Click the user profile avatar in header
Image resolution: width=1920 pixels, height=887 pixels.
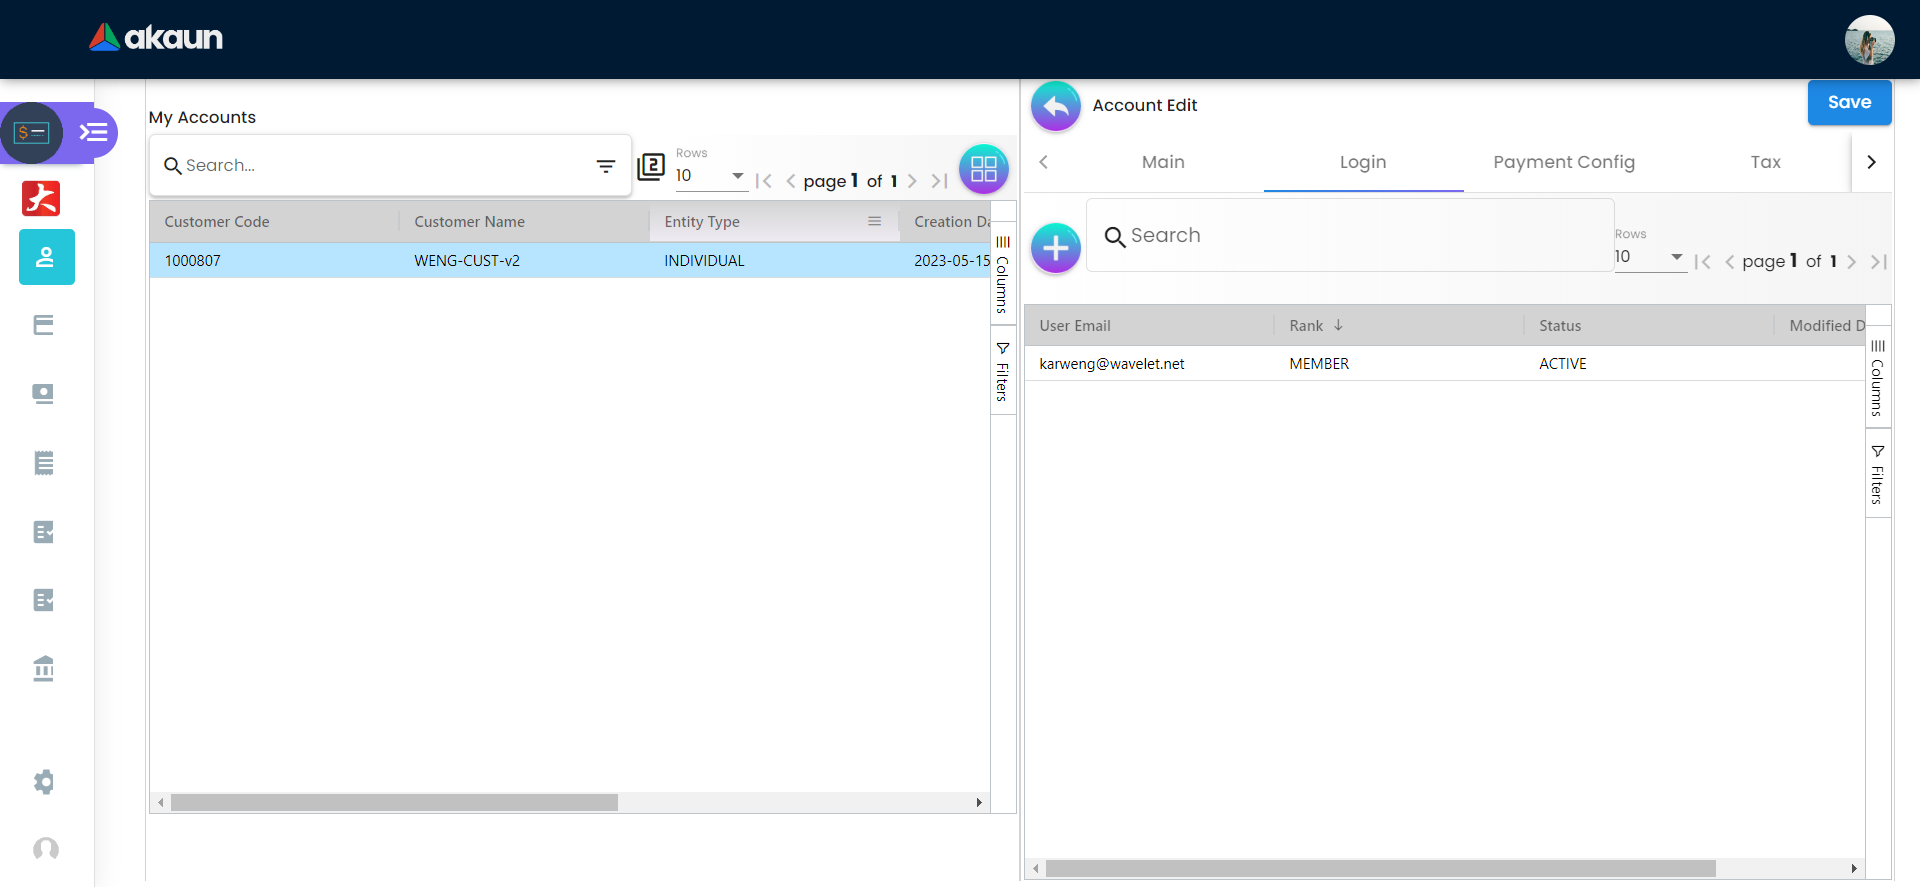pos(1868,40)
